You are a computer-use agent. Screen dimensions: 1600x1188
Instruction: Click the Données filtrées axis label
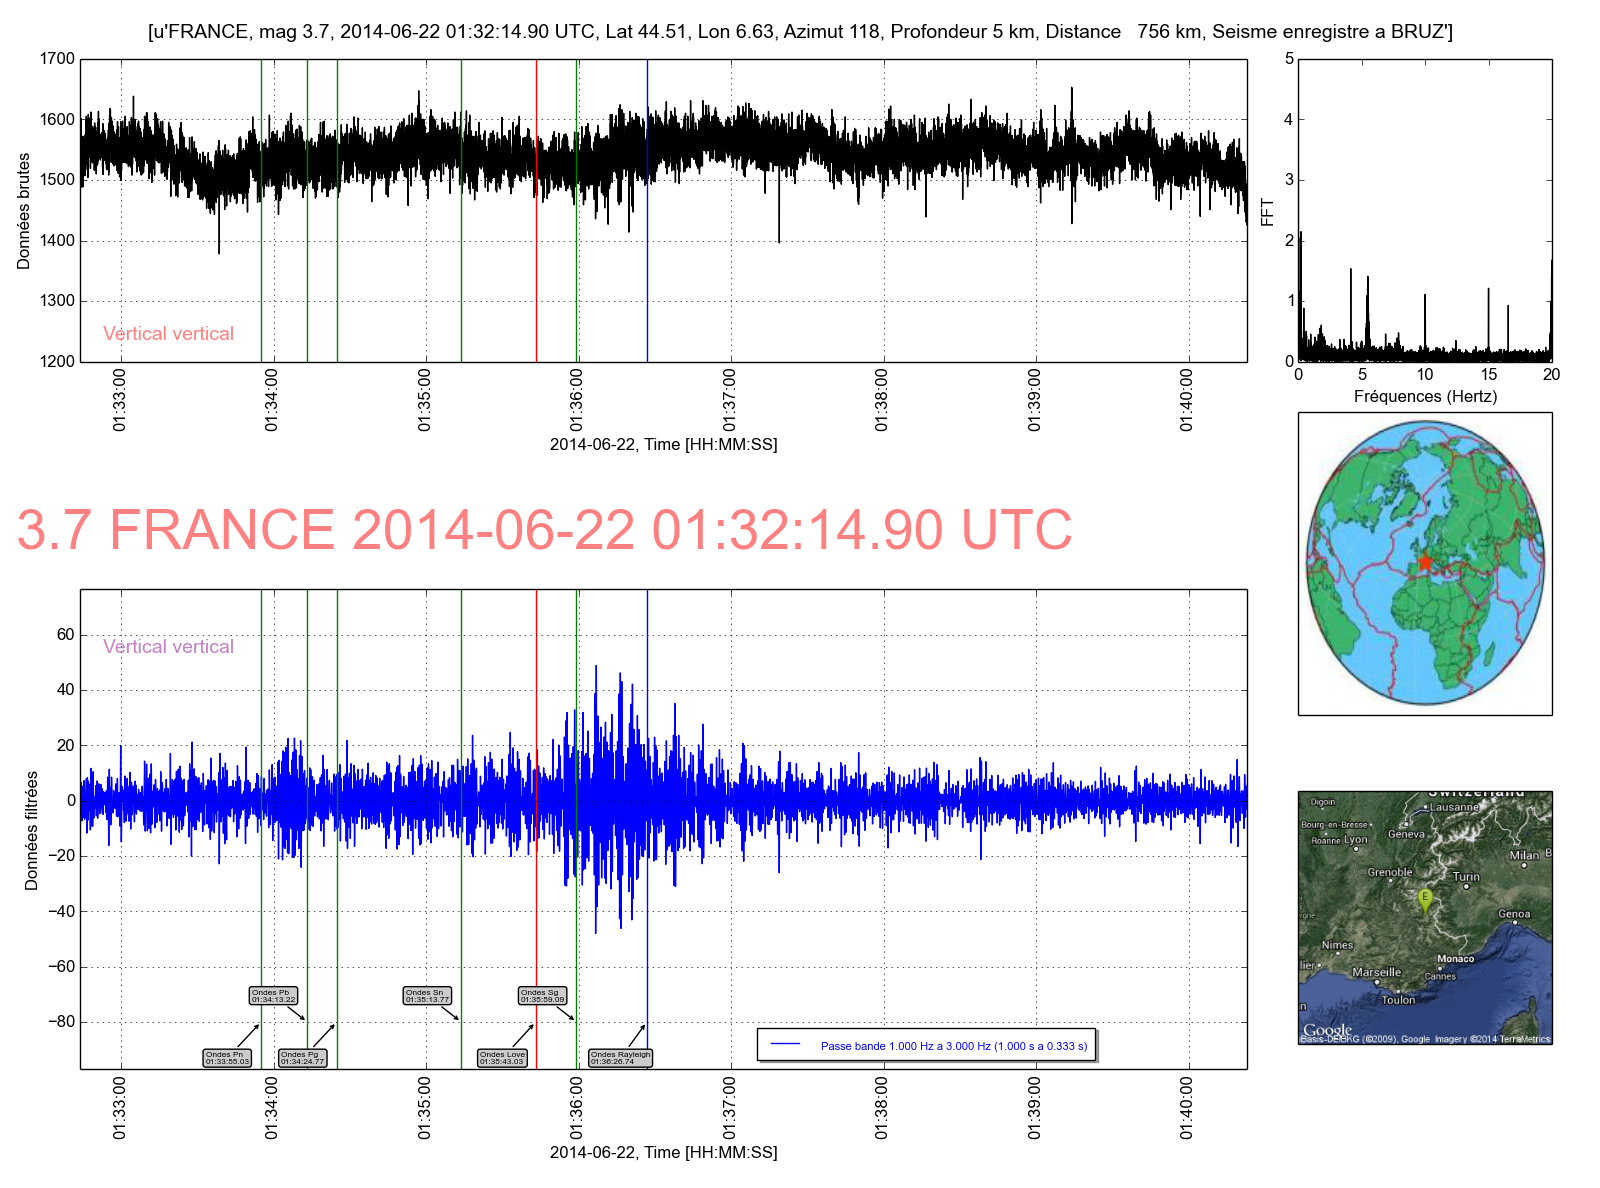coord(31,830)
